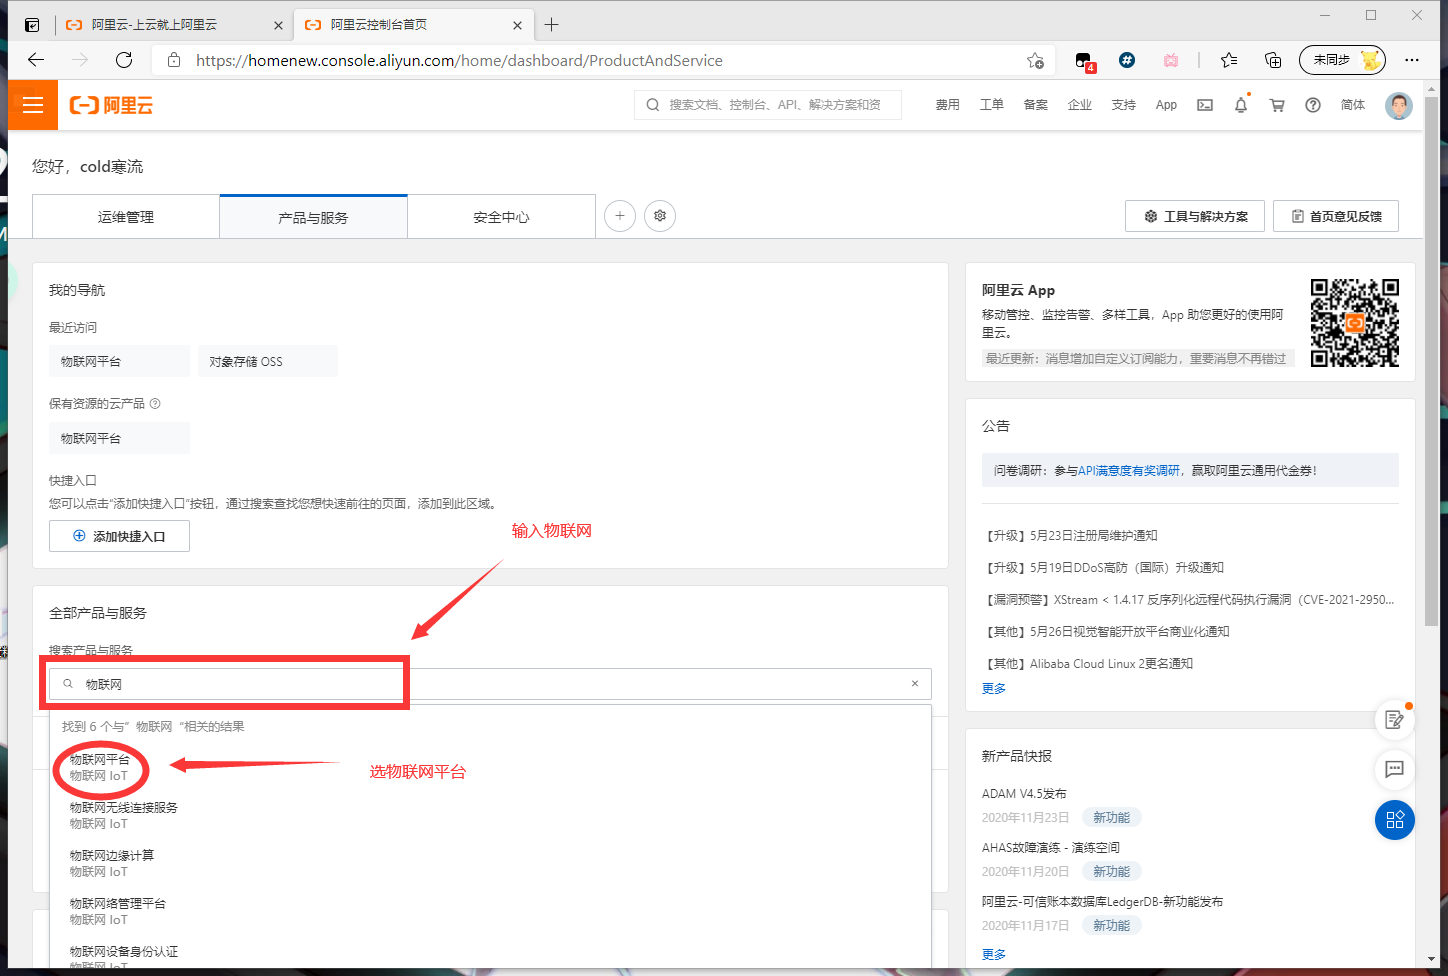Viewport: 1448px width, 976px height.
Task: Open the 费用 menu
Action: pyautogui.click(x=948, y=105)
